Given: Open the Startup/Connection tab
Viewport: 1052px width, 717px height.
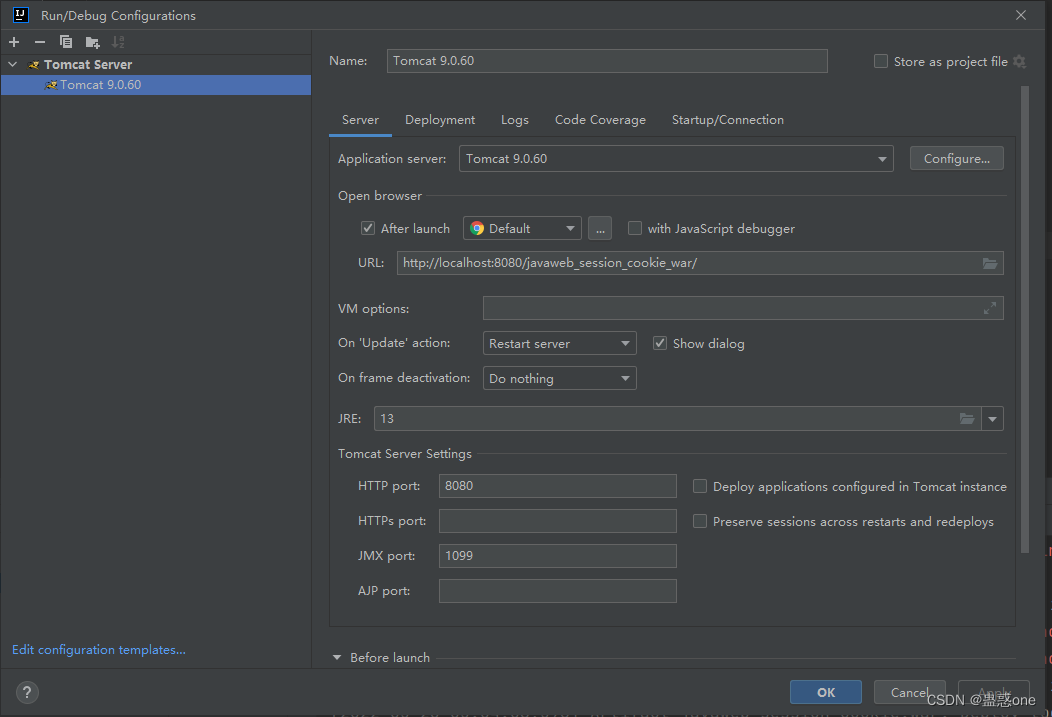Looking at the screenshot, I should (727, 120).
